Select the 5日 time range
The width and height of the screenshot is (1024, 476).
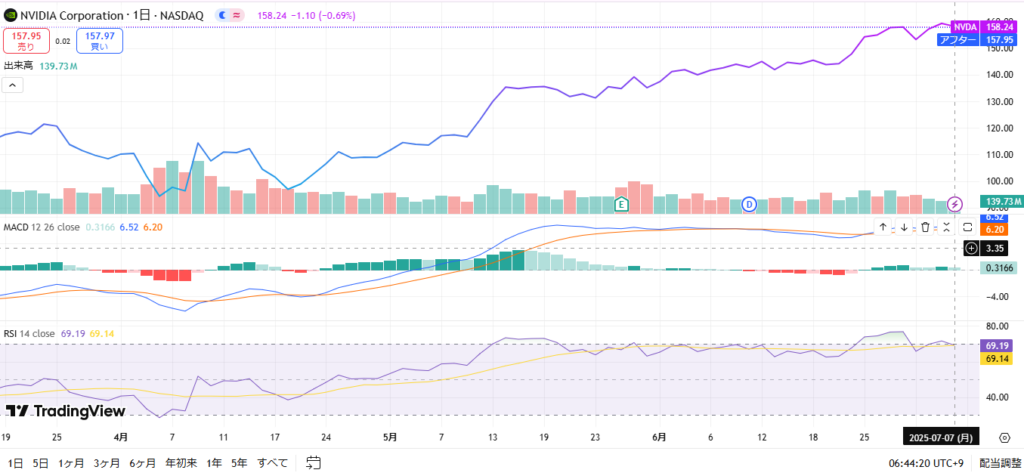40,464
